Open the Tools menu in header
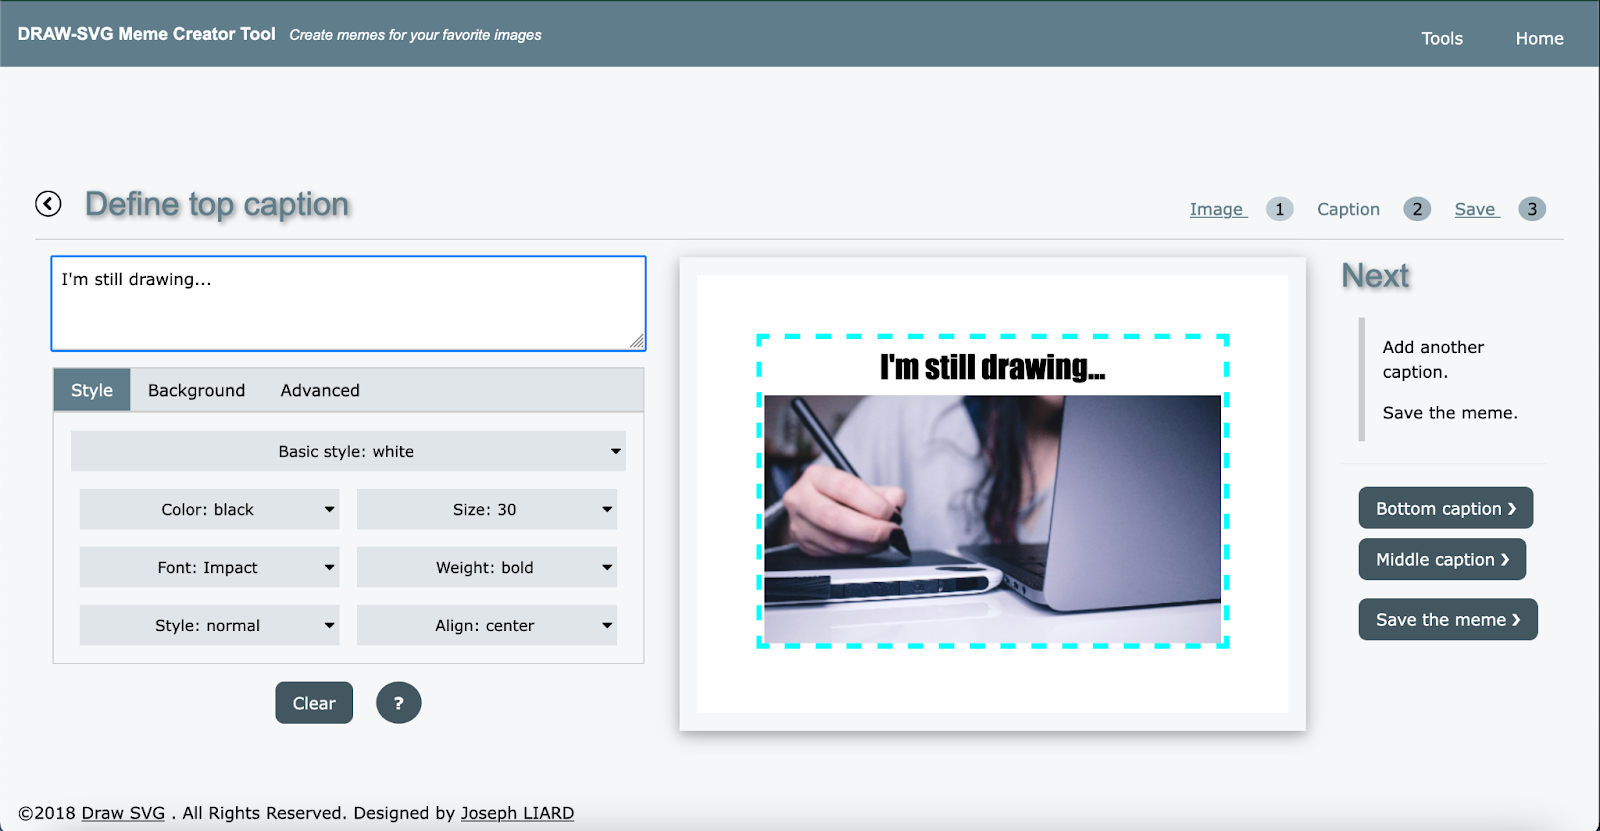 (x=1441, y=39)
